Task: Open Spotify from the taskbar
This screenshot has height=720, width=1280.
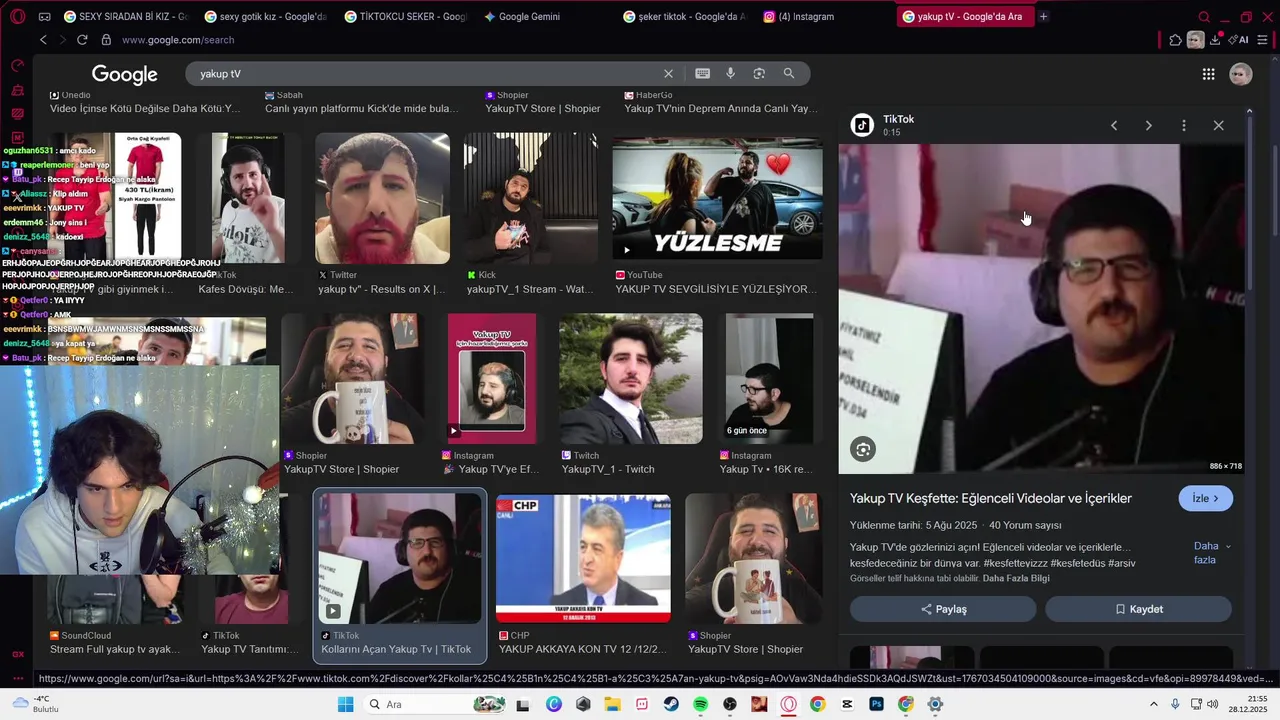Action: click(x=700, y=704)
